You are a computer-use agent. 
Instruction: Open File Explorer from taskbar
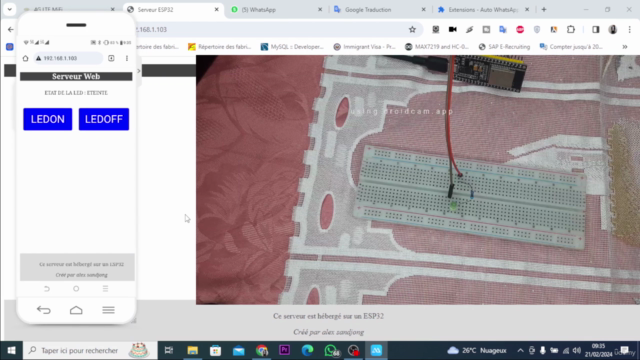pyautogui.click(x=192, y=350)
